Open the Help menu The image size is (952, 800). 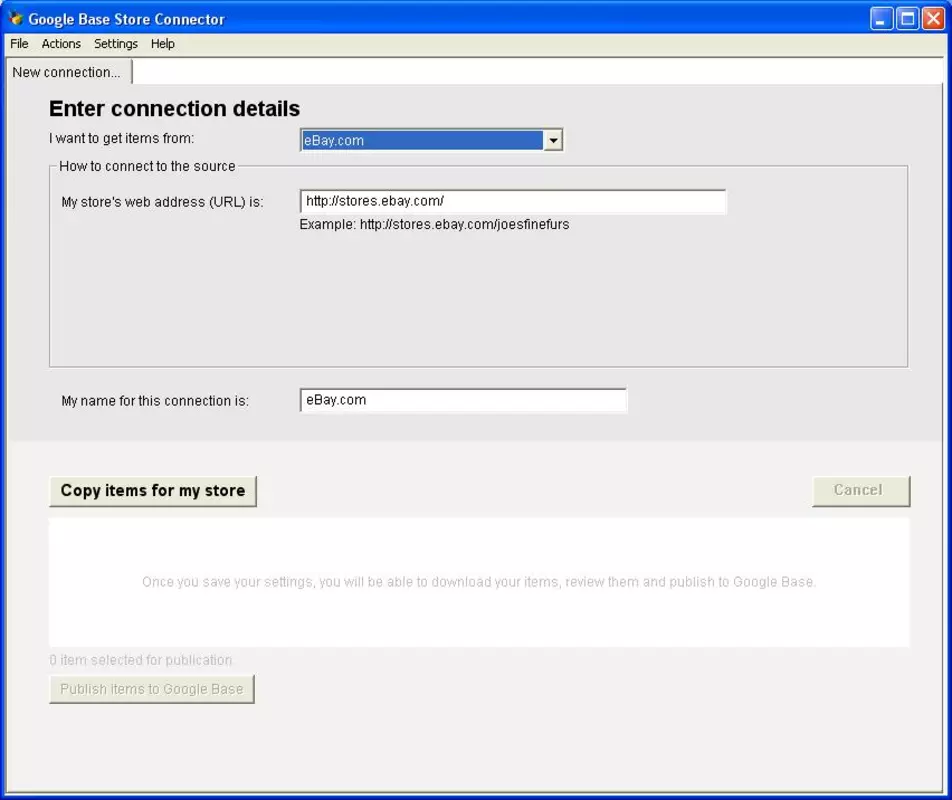point(163,44)
